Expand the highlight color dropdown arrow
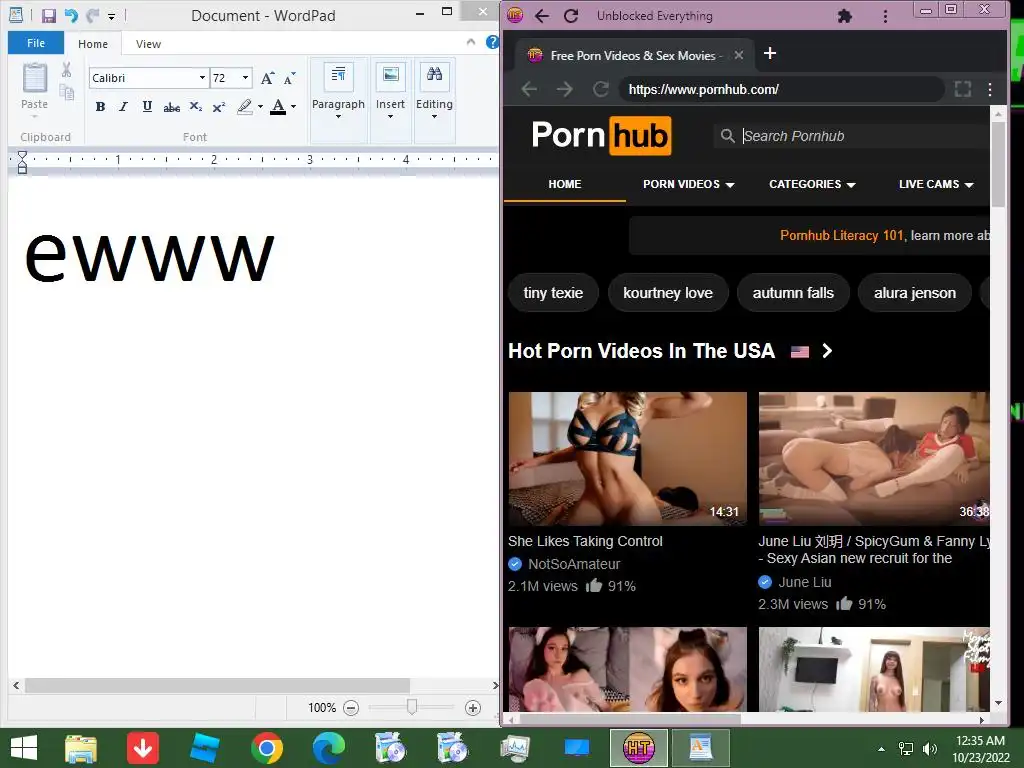The image size is (1024, 768). [x=261, y=106]
